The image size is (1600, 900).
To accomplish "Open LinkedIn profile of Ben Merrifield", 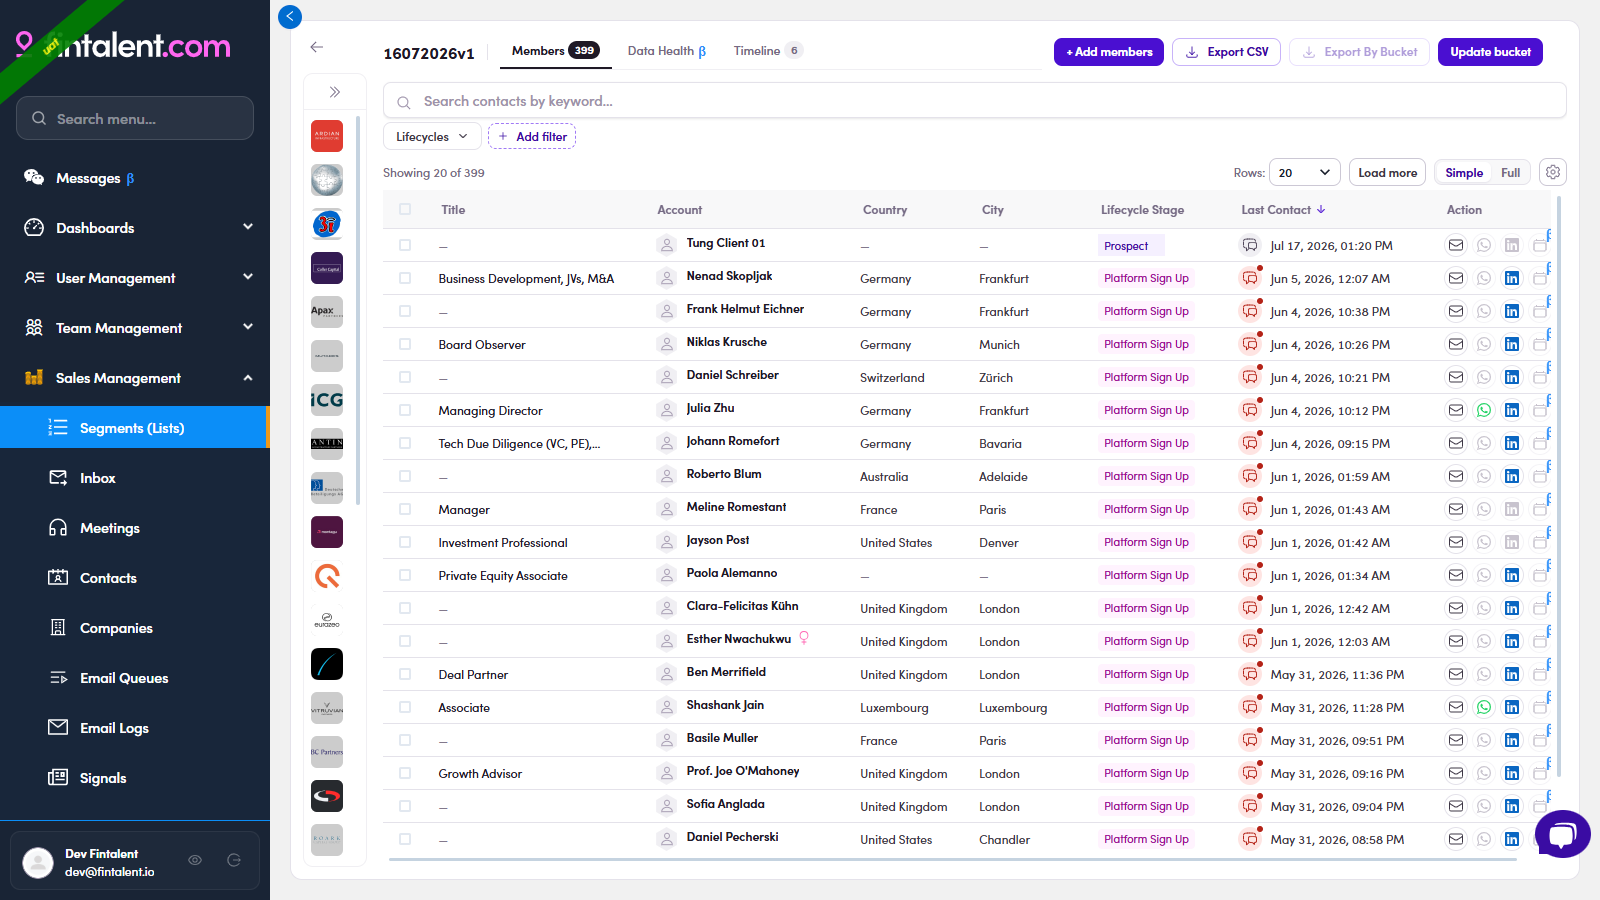I will point(1512,674).
